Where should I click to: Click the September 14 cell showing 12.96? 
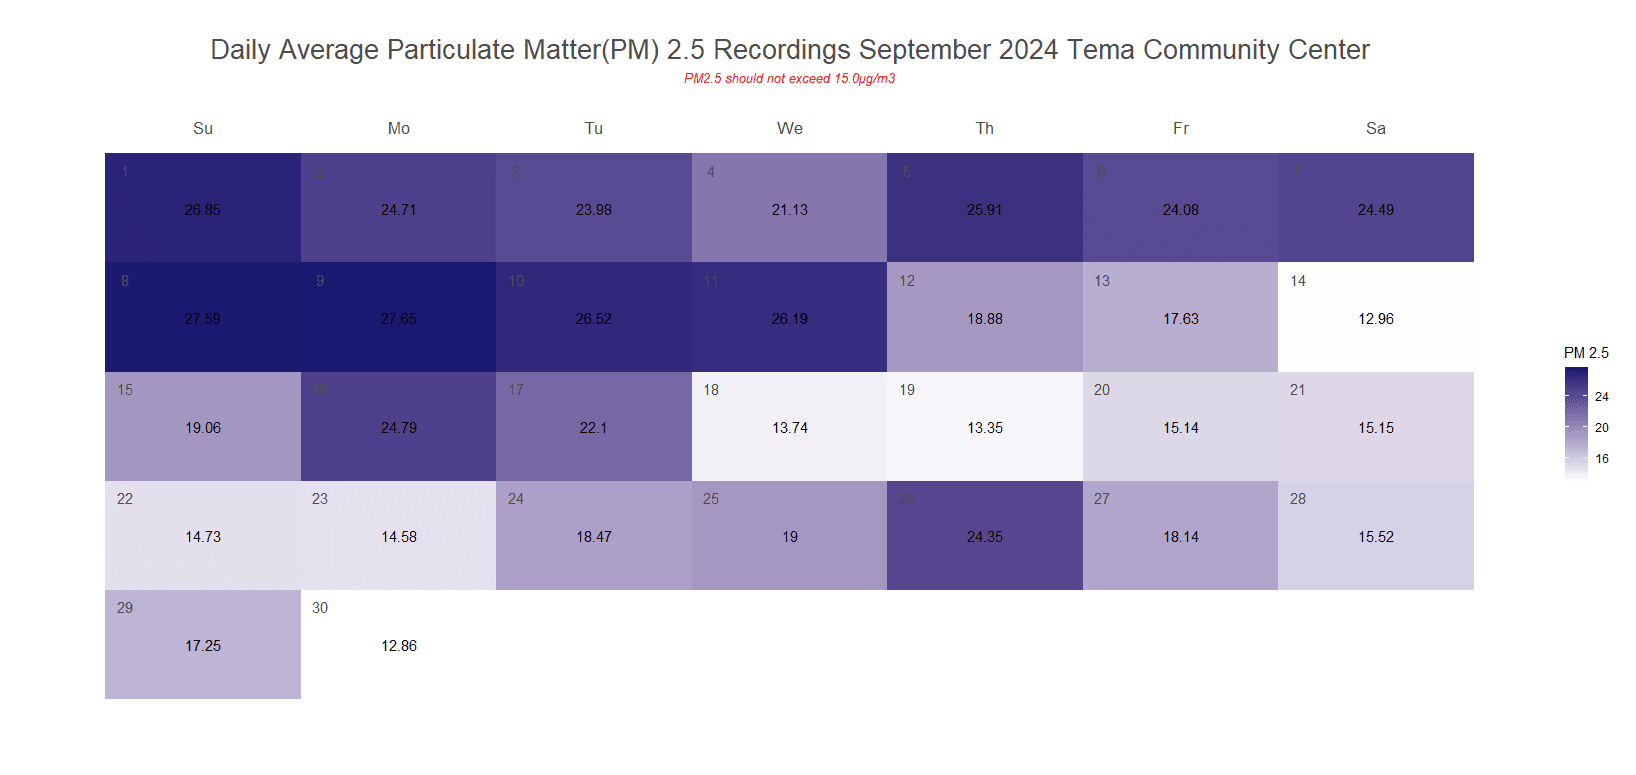click(1375, 317)
